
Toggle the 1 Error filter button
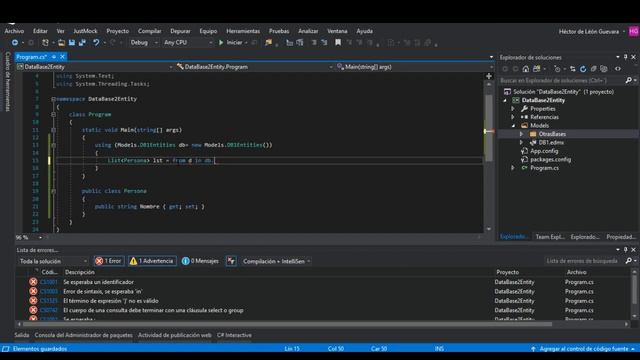pyautogui.click(x=108, y=261)
